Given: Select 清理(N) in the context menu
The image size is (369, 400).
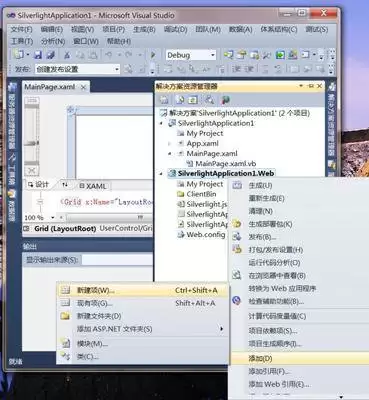Looking at the screenshot, I should point(261,211).
